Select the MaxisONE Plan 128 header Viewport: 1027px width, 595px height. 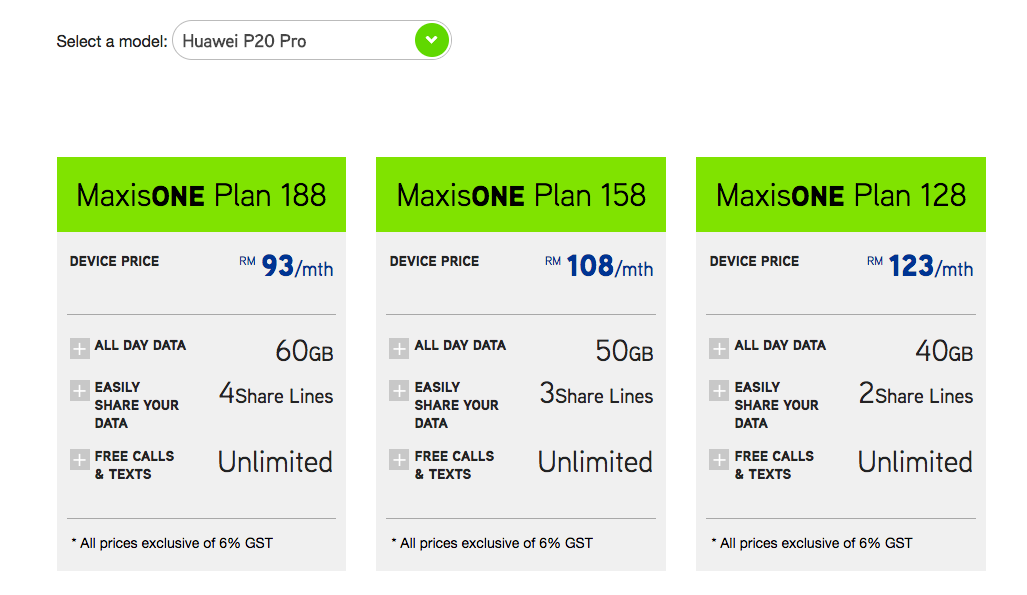pos(840,195)
